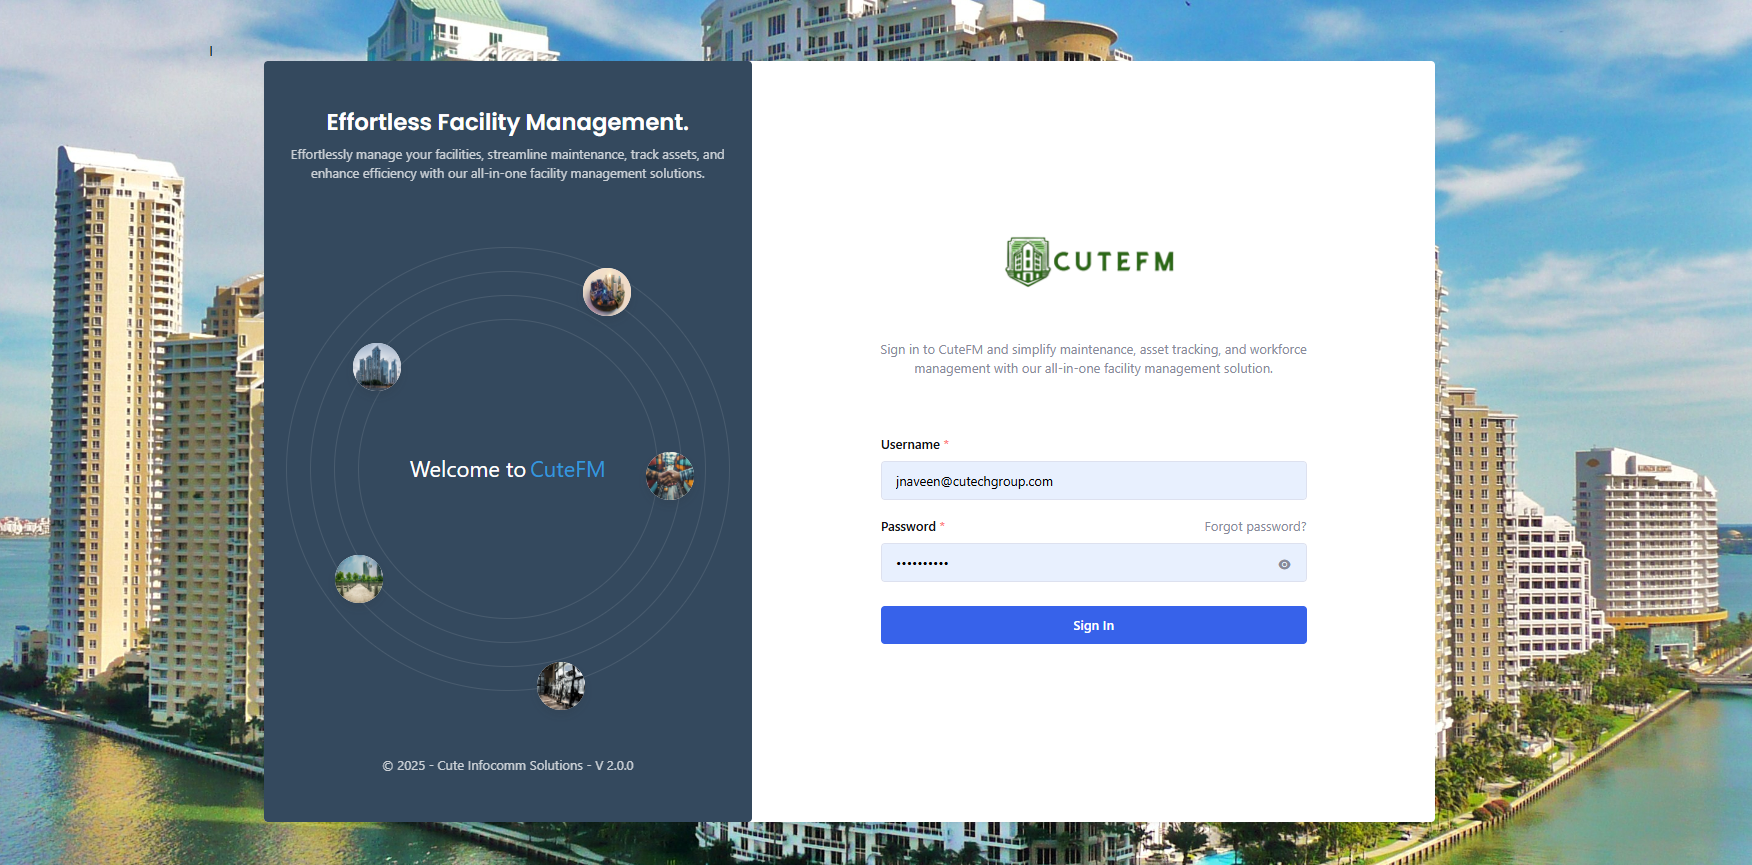The image size is (1752, 865).
Task: Click the Password field label
Action: (908, 527)
